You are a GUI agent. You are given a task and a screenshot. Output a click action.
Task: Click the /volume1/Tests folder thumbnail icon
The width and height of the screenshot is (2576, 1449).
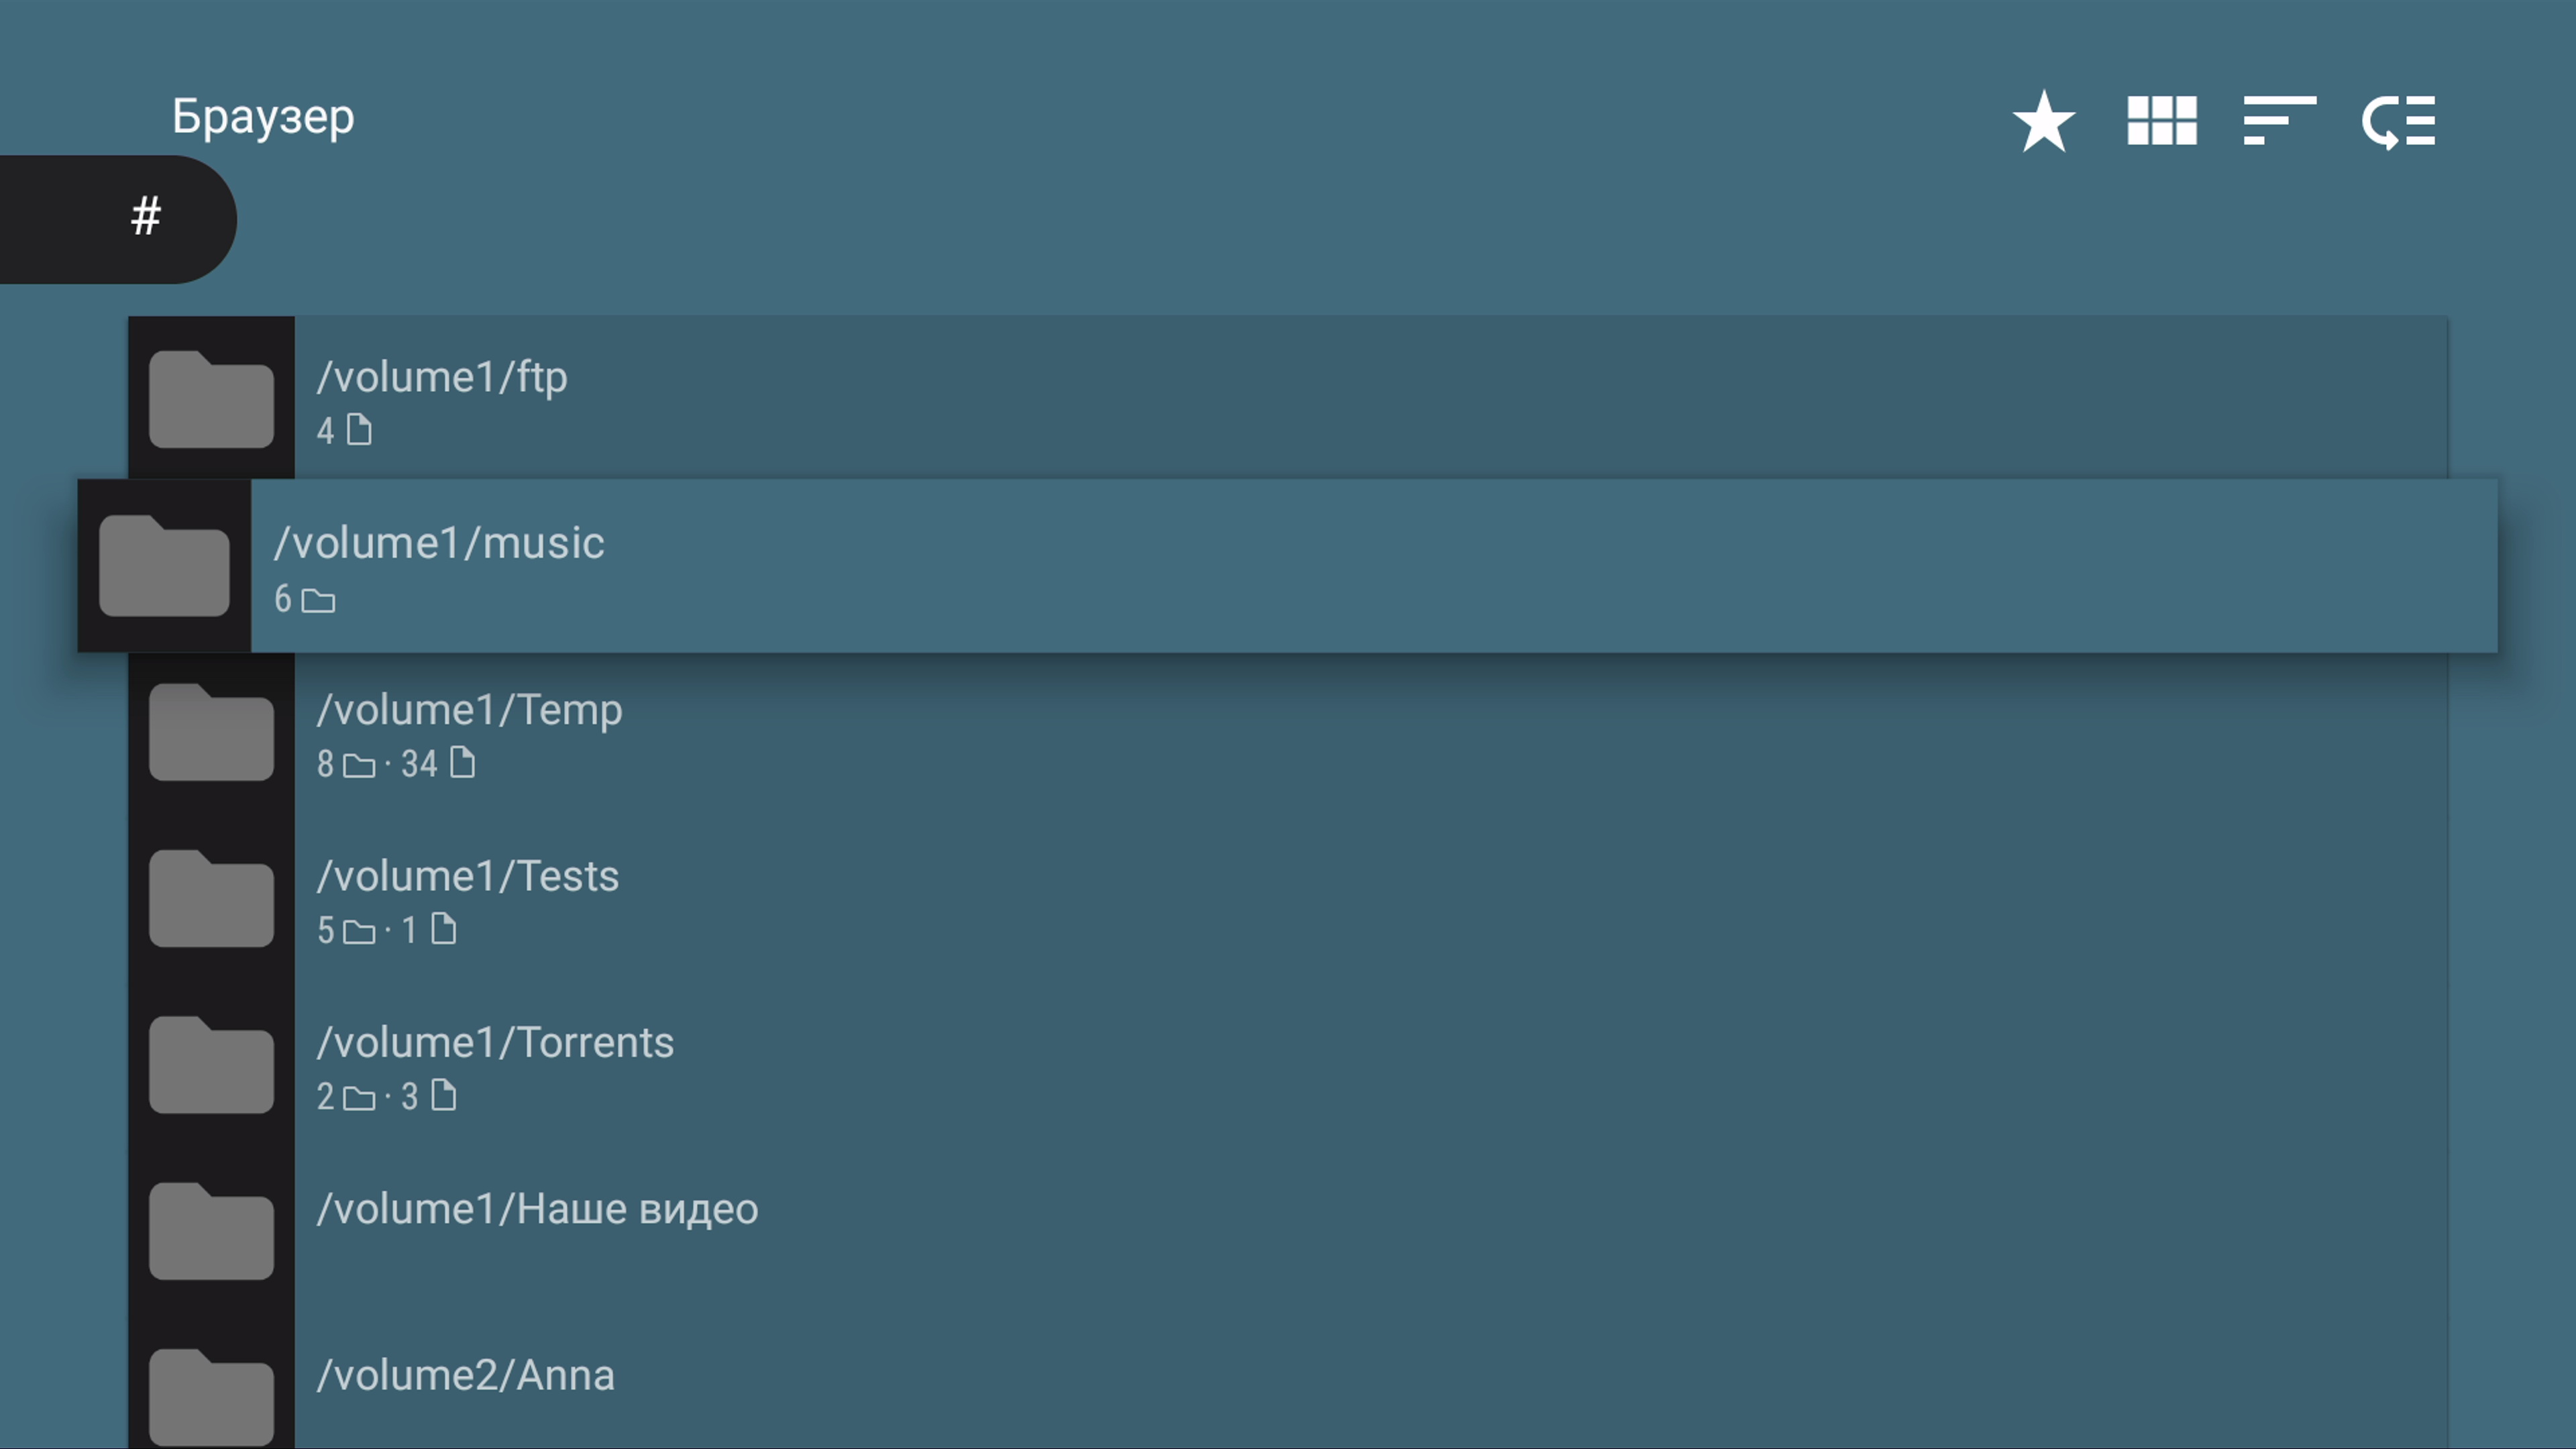[211, 897]
